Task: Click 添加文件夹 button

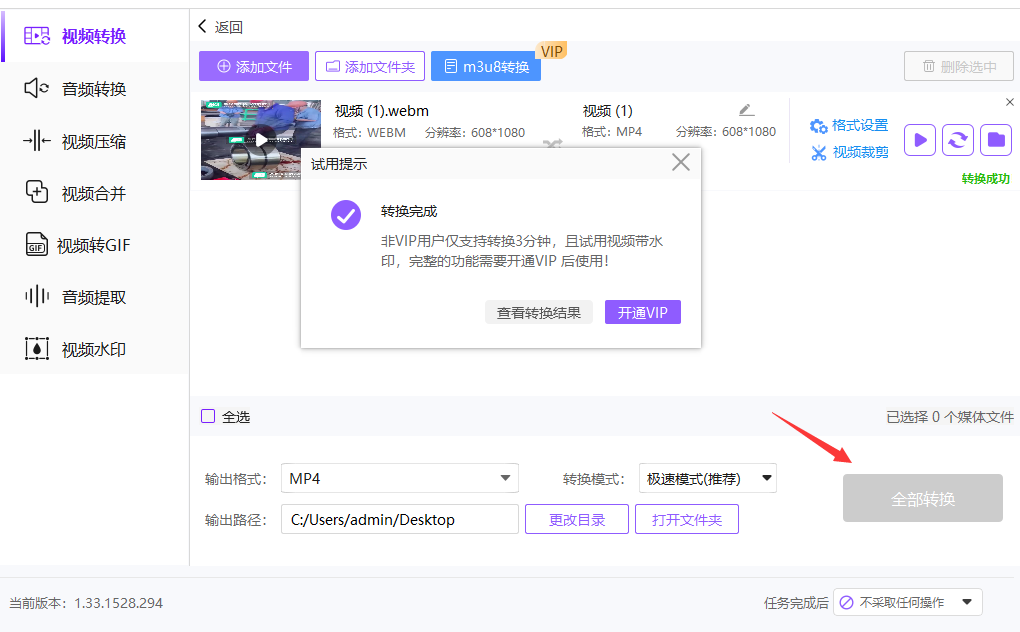Action: coord(369,66)
